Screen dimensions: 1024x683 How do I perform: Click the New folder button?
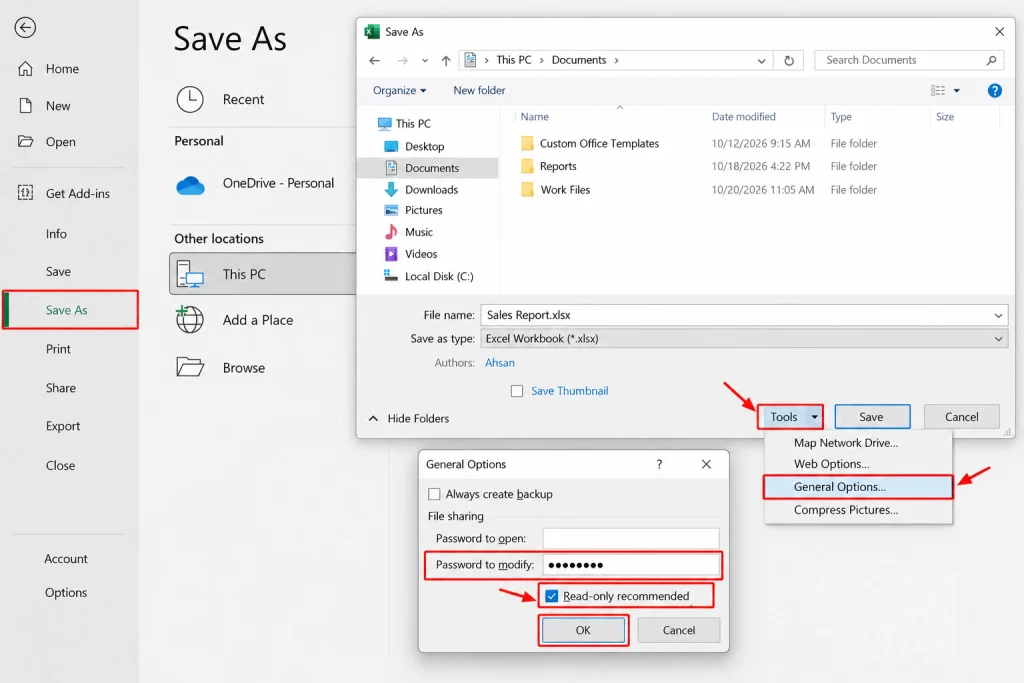(479, 90)
